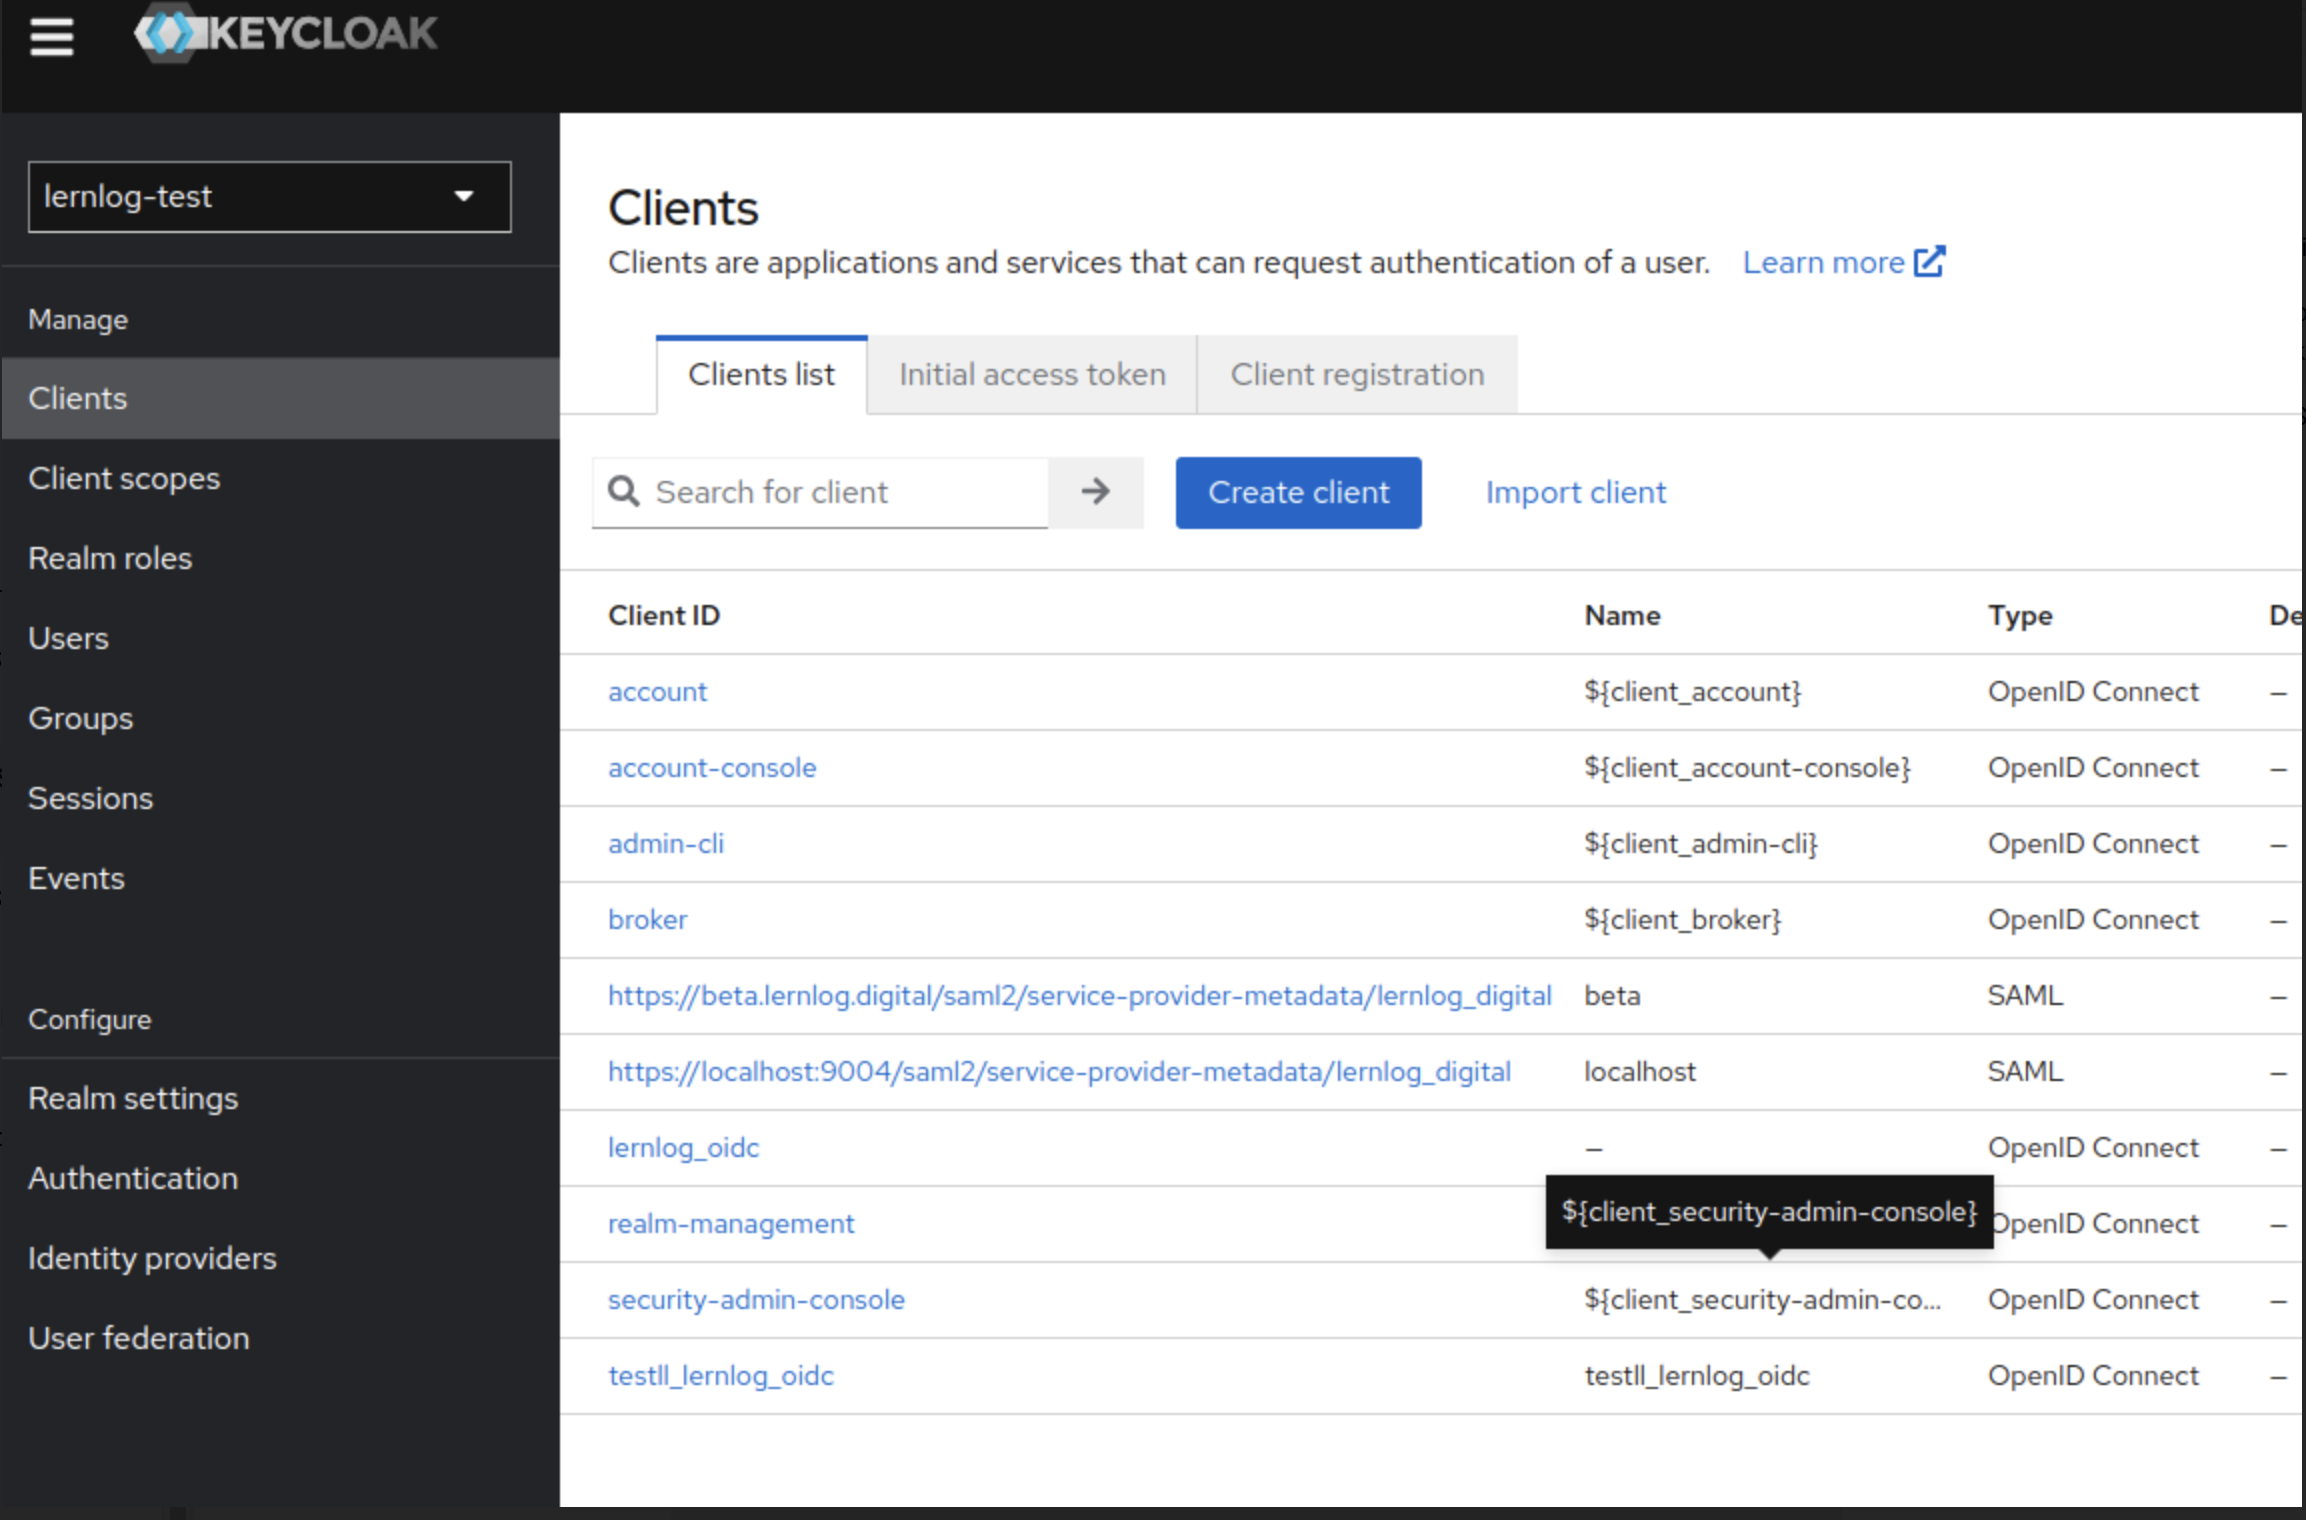2306x1520 pixels.
Task: Open Client scopes in sidebar
Action: pos(124,478)
